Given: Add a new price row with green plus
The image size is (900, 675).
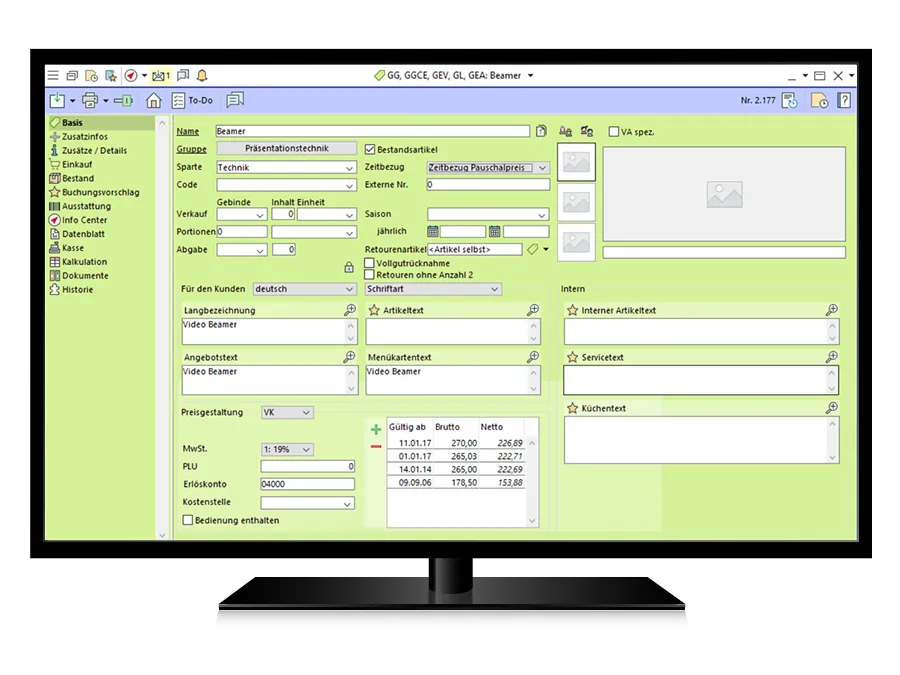Looking at the screenshot, I should [x=376, y=429].
